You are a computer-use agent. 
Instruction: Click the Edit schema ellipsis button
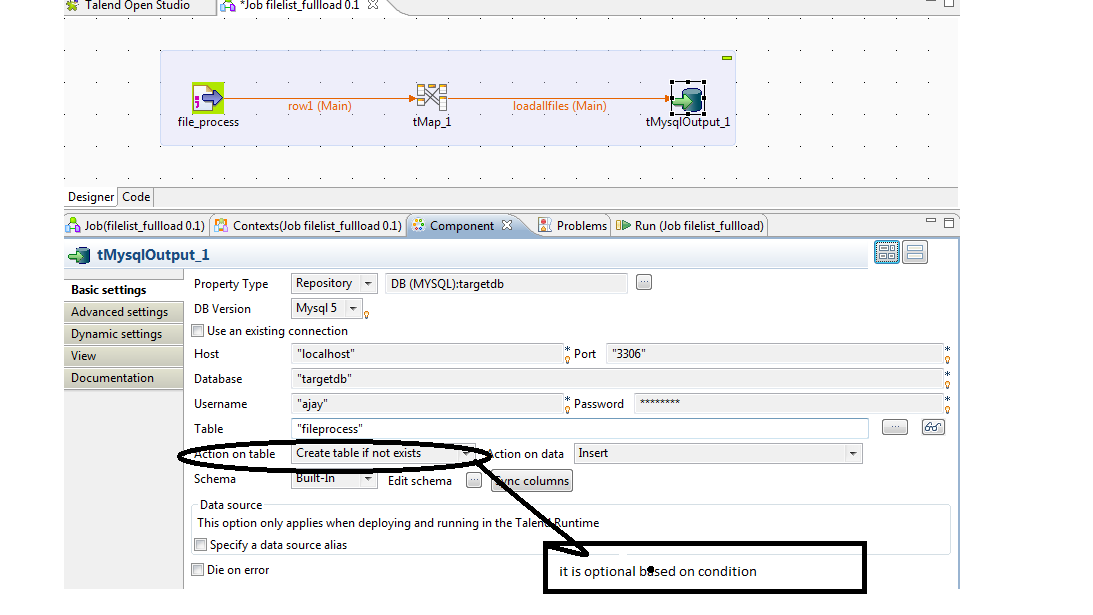coord(474,481)
